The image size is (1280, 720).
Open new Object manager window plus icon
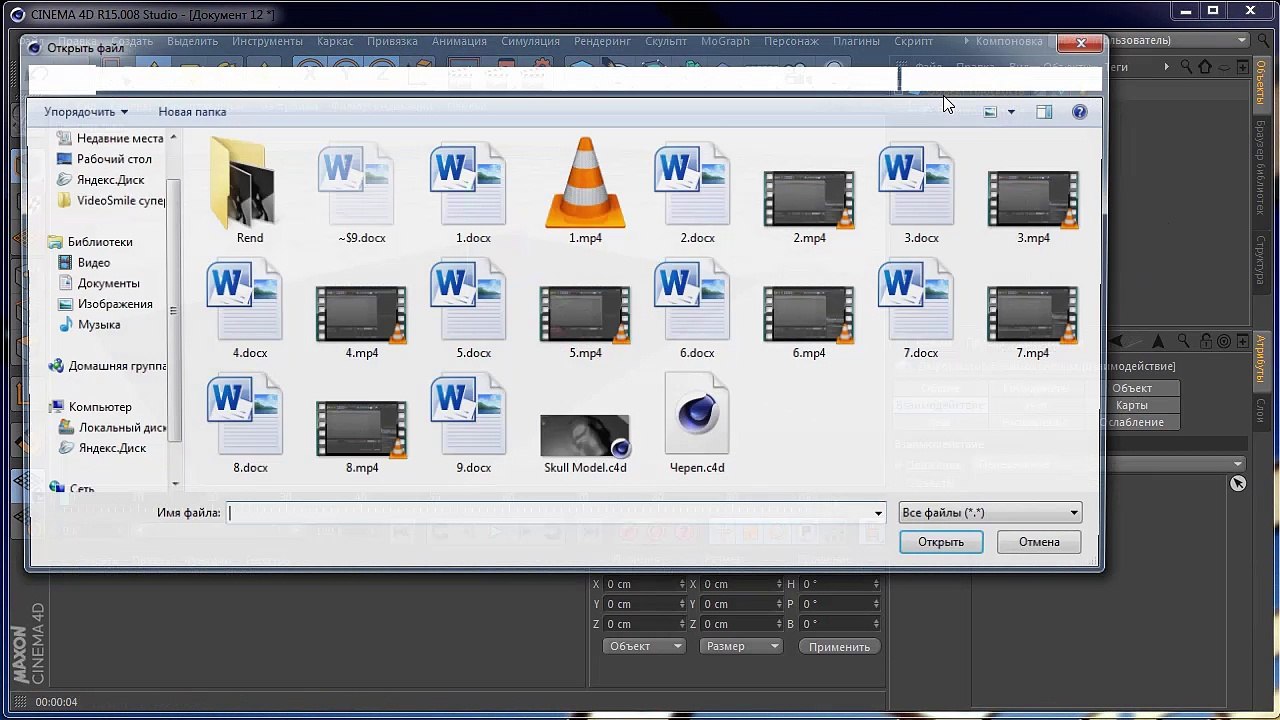coord(1243,67)
